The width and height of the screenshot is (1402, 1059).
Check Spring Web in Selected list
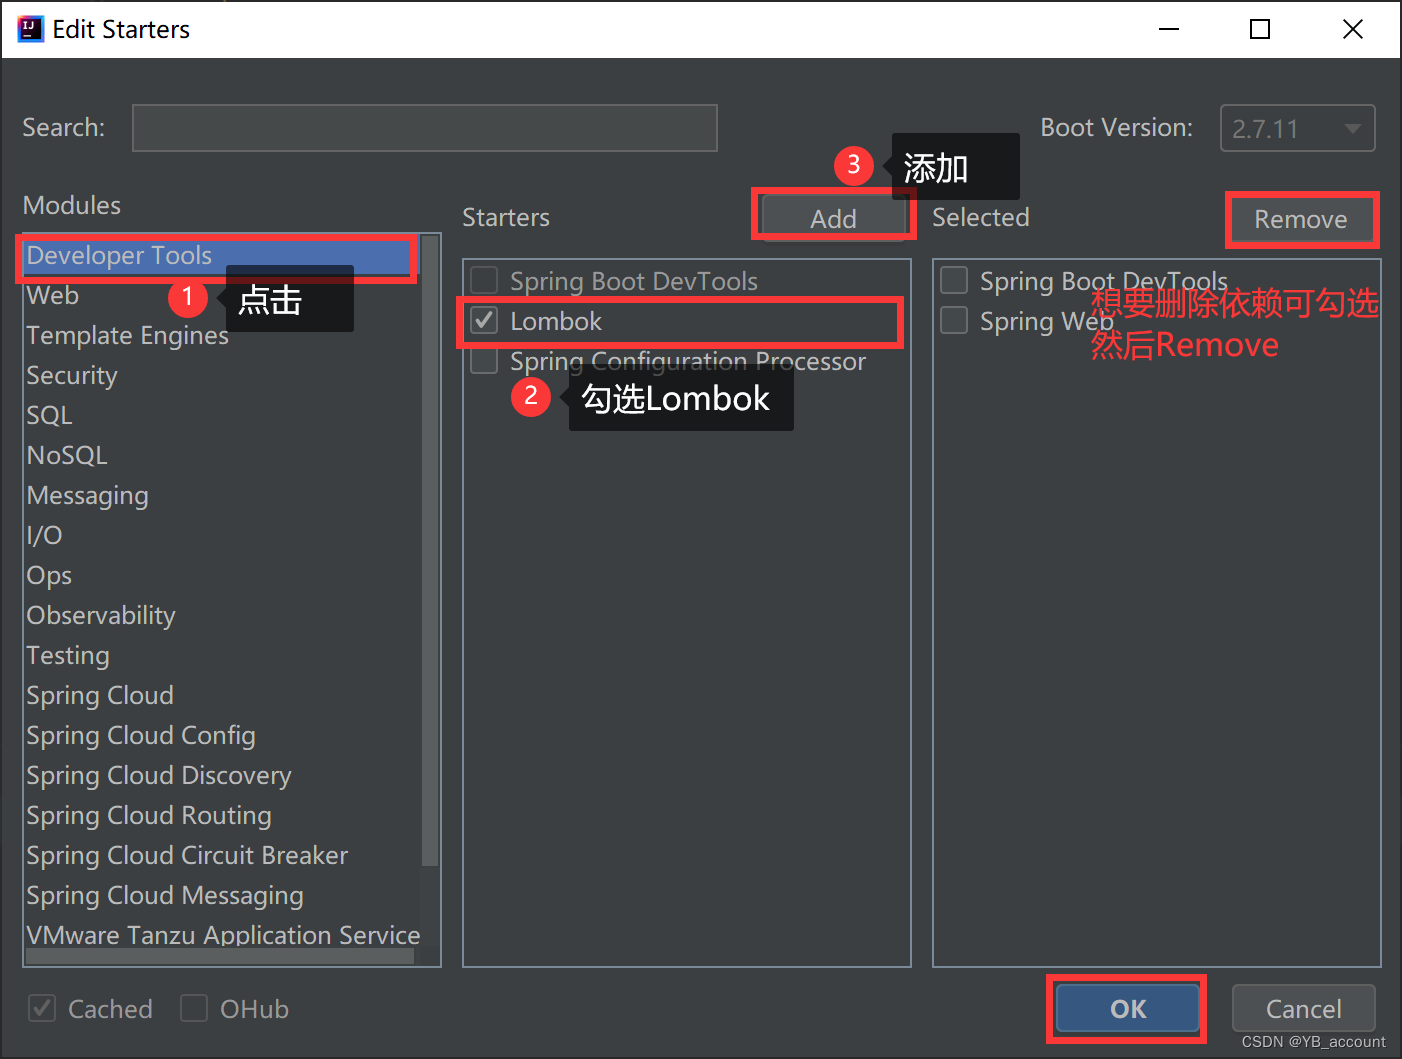(x=955, y=321)
